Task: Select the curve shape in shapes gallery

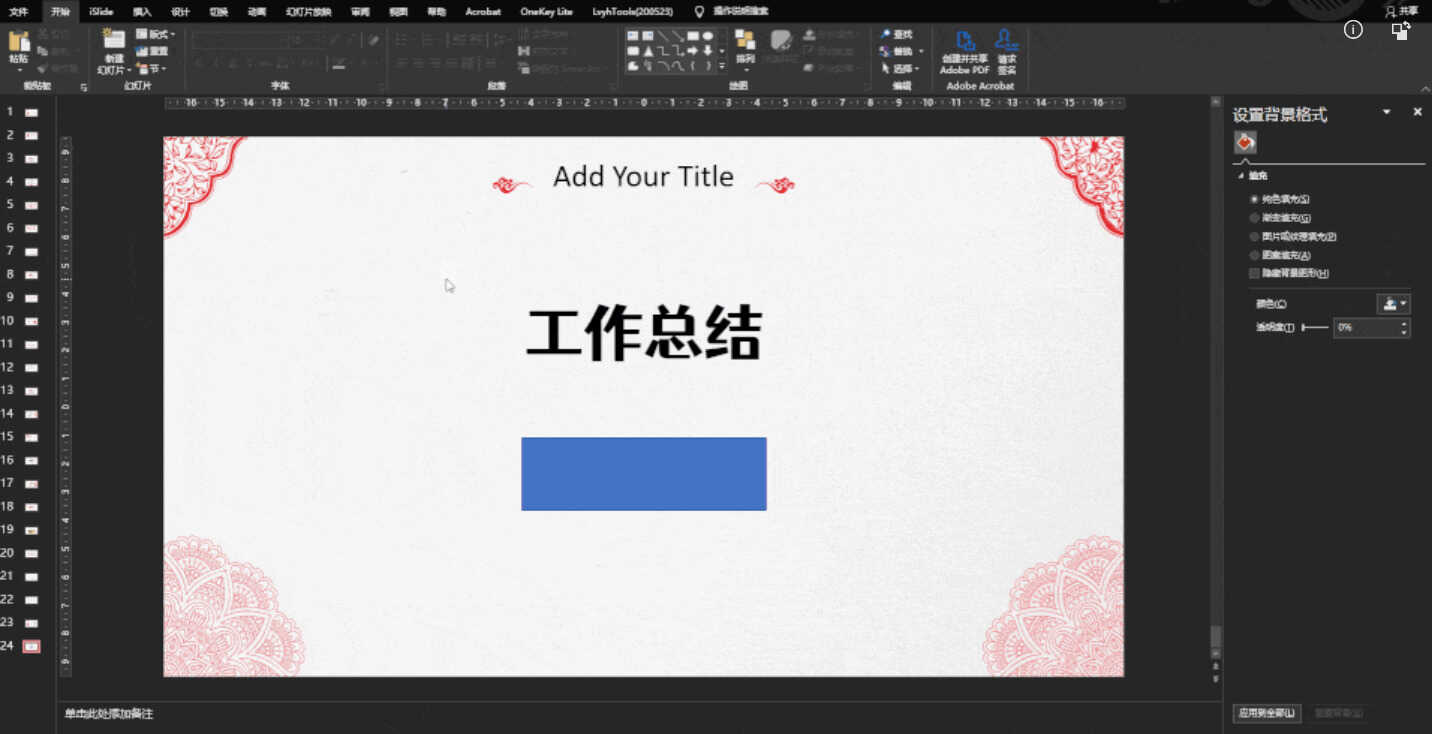Action: click(x=678, y=66)
